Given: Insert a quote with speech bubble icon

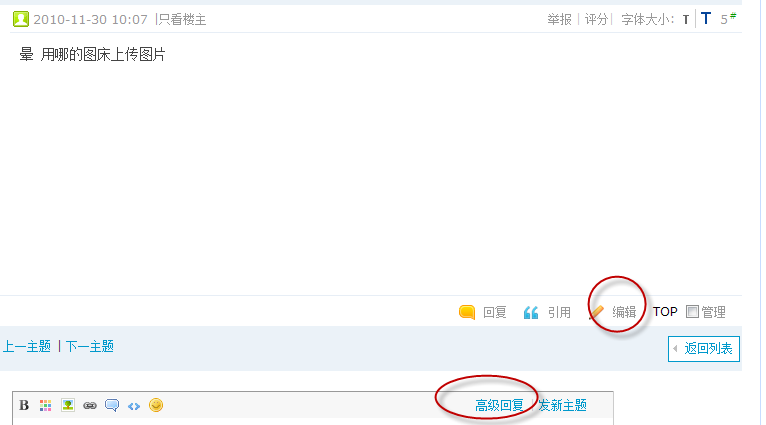Looking at the screenshot, I should (x=112, y=405).
